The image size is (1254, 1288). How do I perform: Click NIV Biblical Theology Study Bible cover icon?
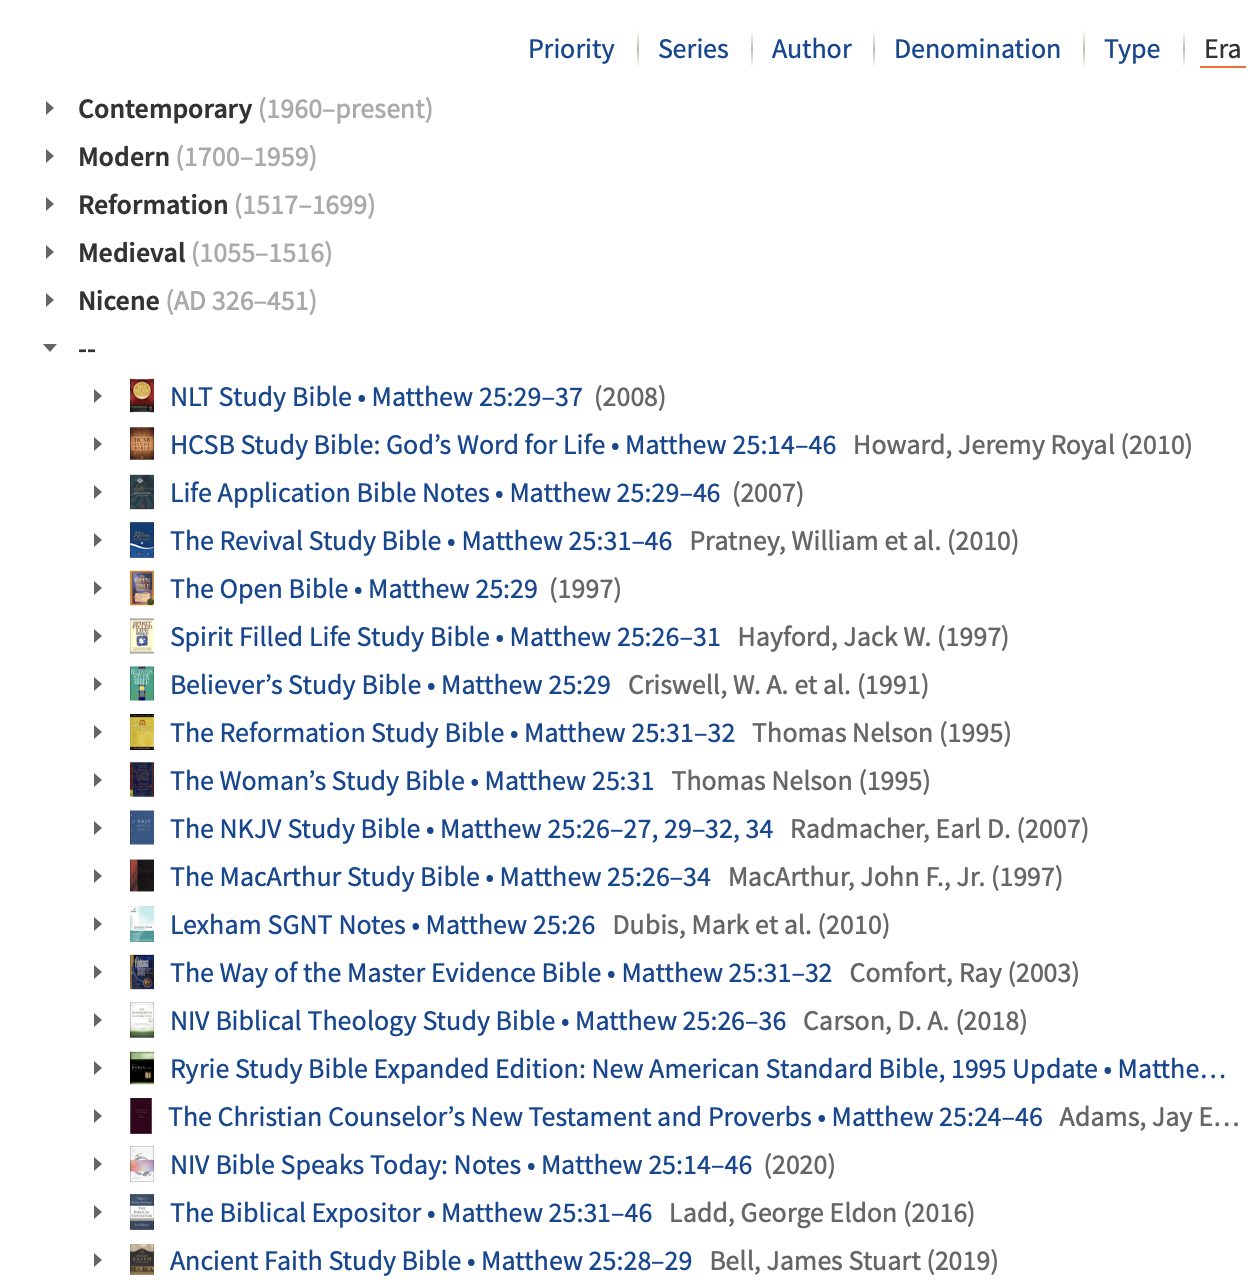pyautogui.click(x=142, y=1020)
